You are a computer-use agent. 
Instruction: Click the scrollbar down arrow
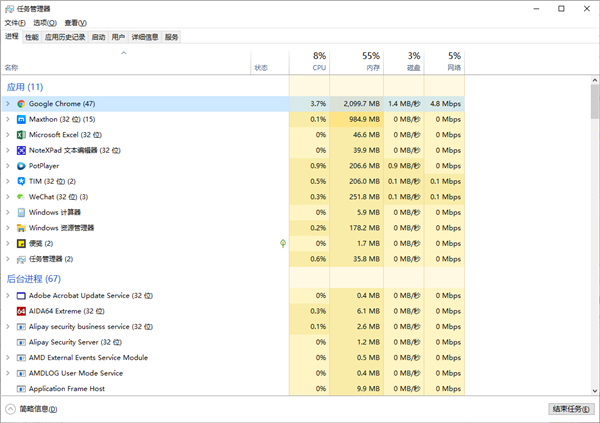594,391
